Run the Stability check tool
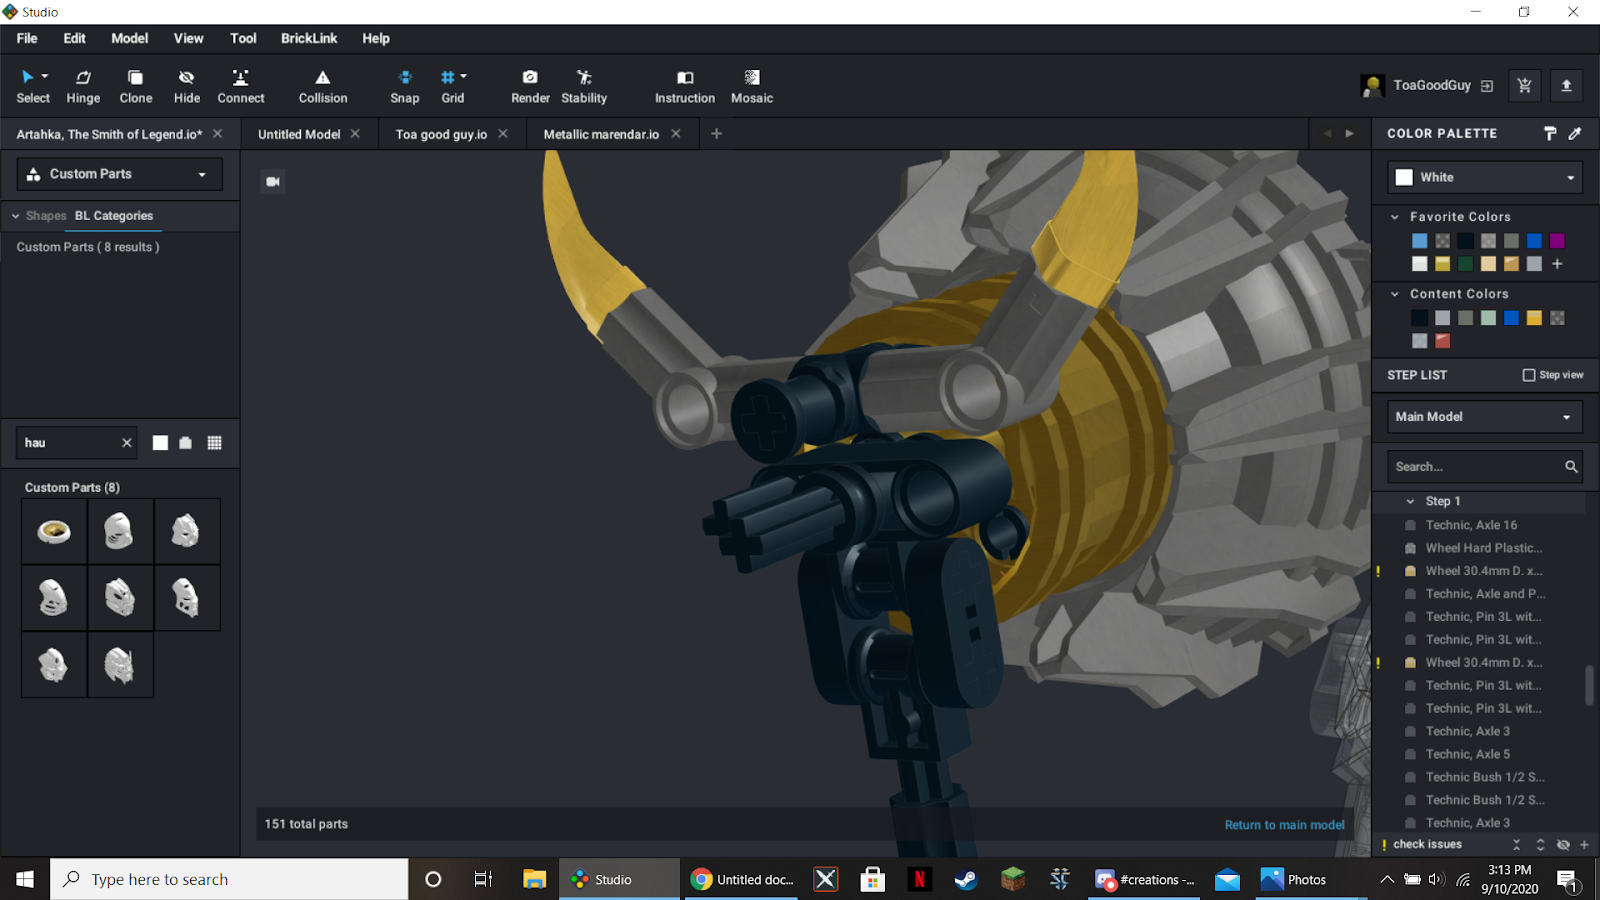 (584, 87)
